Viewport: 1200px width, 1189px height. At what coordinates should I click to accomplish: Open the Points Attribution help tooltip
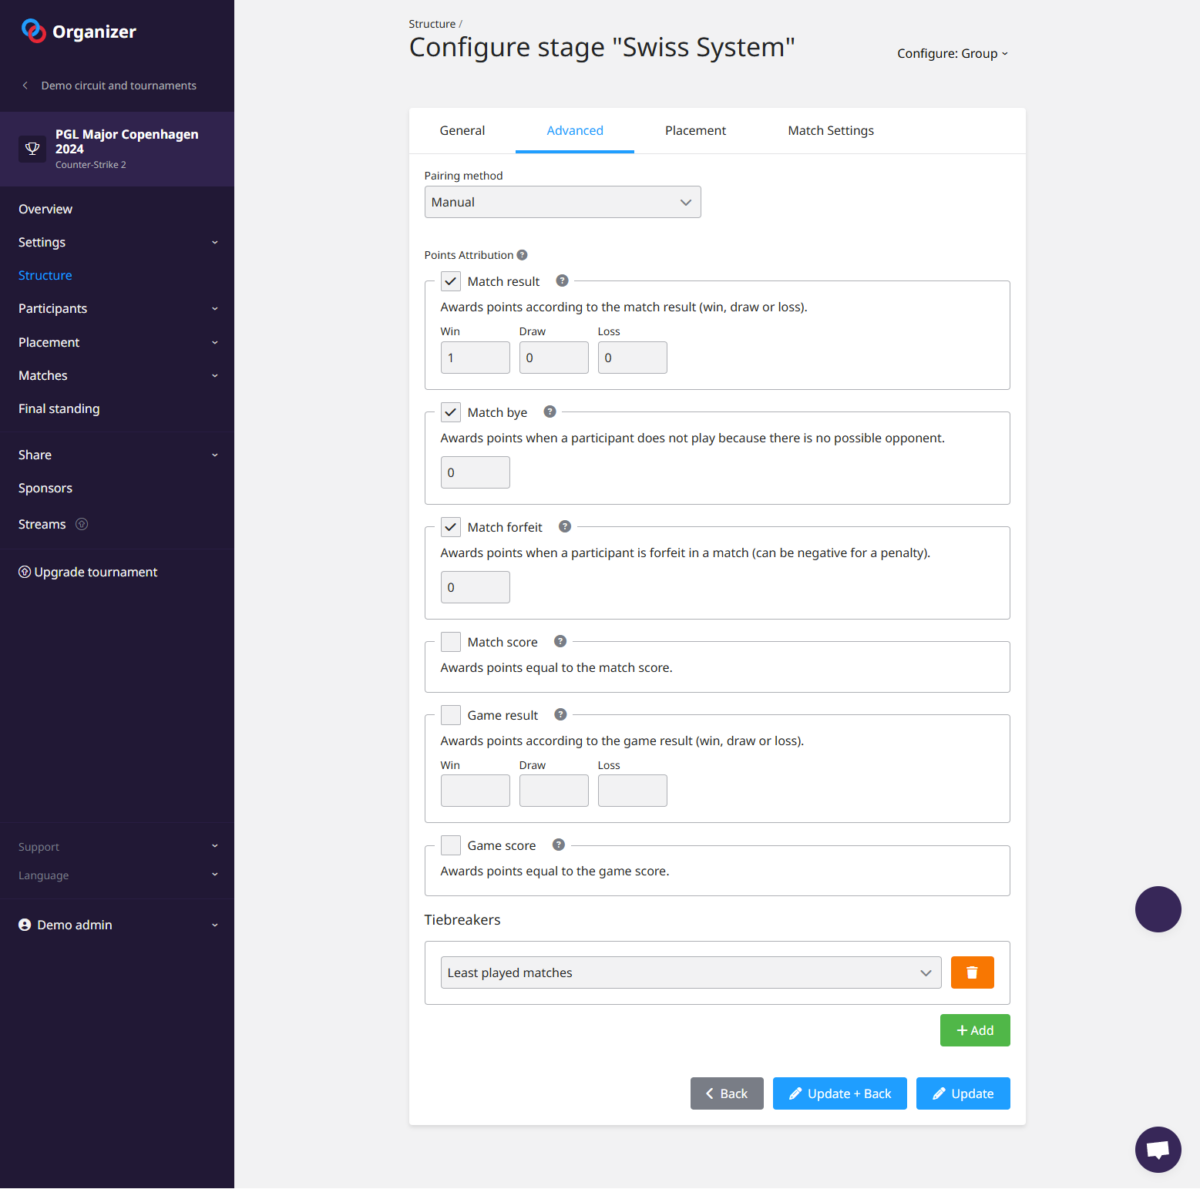pos(519,254)
